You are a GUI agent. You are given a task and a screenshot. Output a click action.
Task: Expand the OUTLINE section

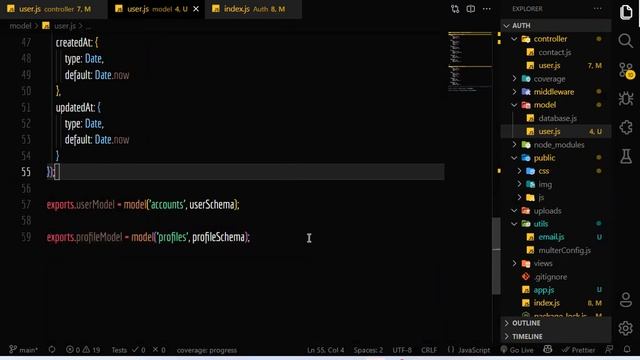(x=556, y=323)
